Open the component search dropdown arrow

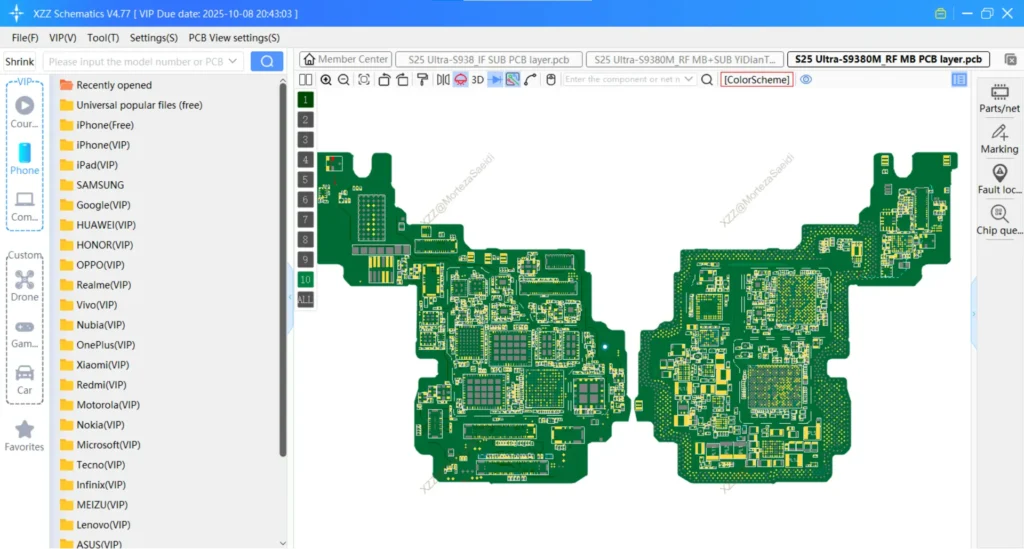tap(688, 80)
